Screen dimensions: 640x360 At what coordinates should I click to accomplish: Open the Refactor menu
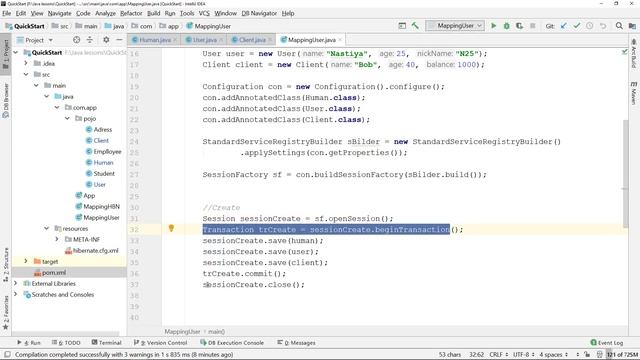click(131, 13)
